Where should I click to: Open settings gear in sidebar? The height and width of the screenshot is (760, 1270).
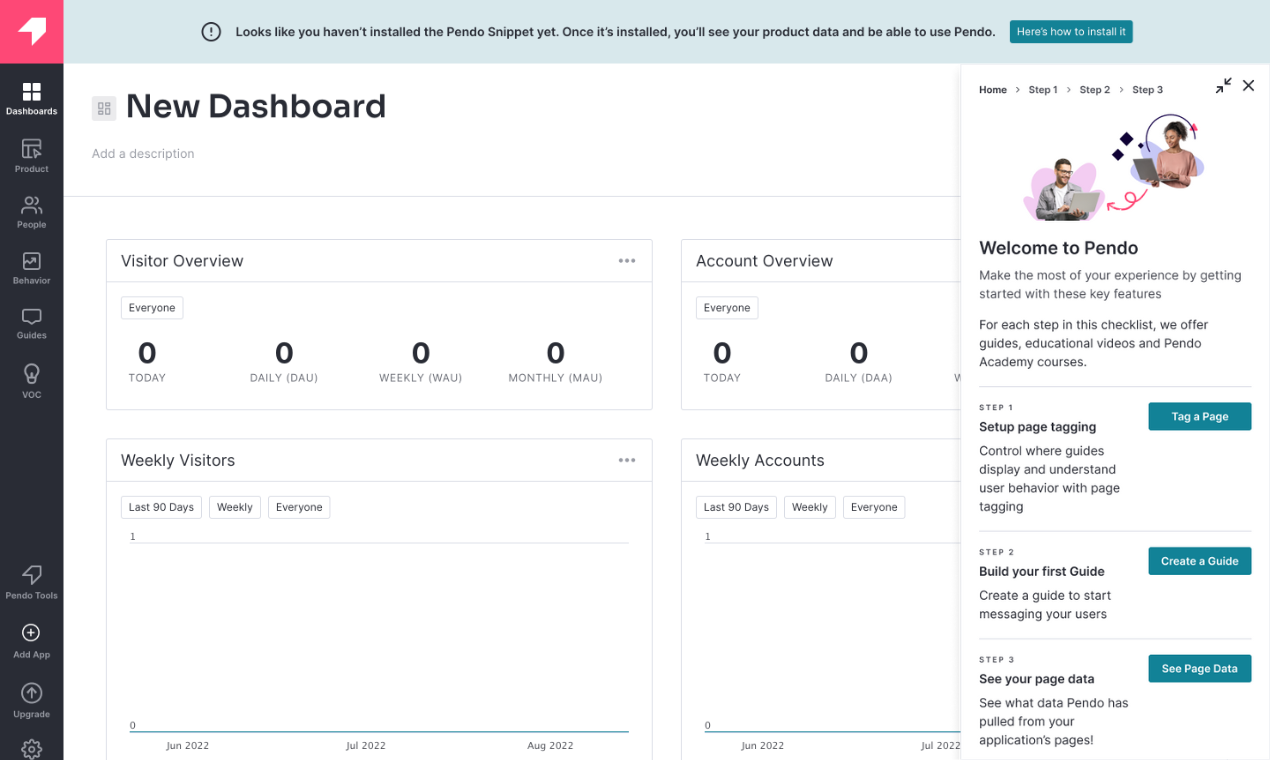(31, 748)
